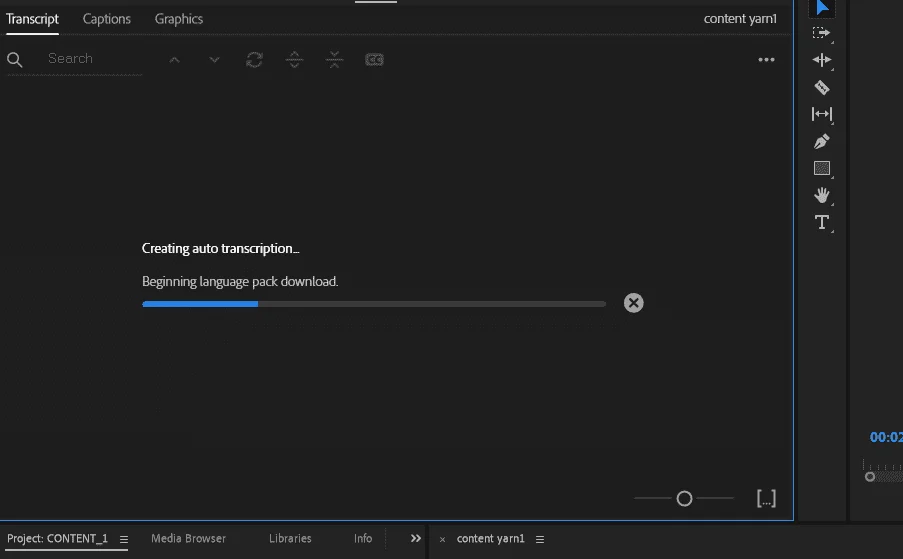Click the transcript text size slider handle
Screen dimensions: 903x559
point(684,499)
